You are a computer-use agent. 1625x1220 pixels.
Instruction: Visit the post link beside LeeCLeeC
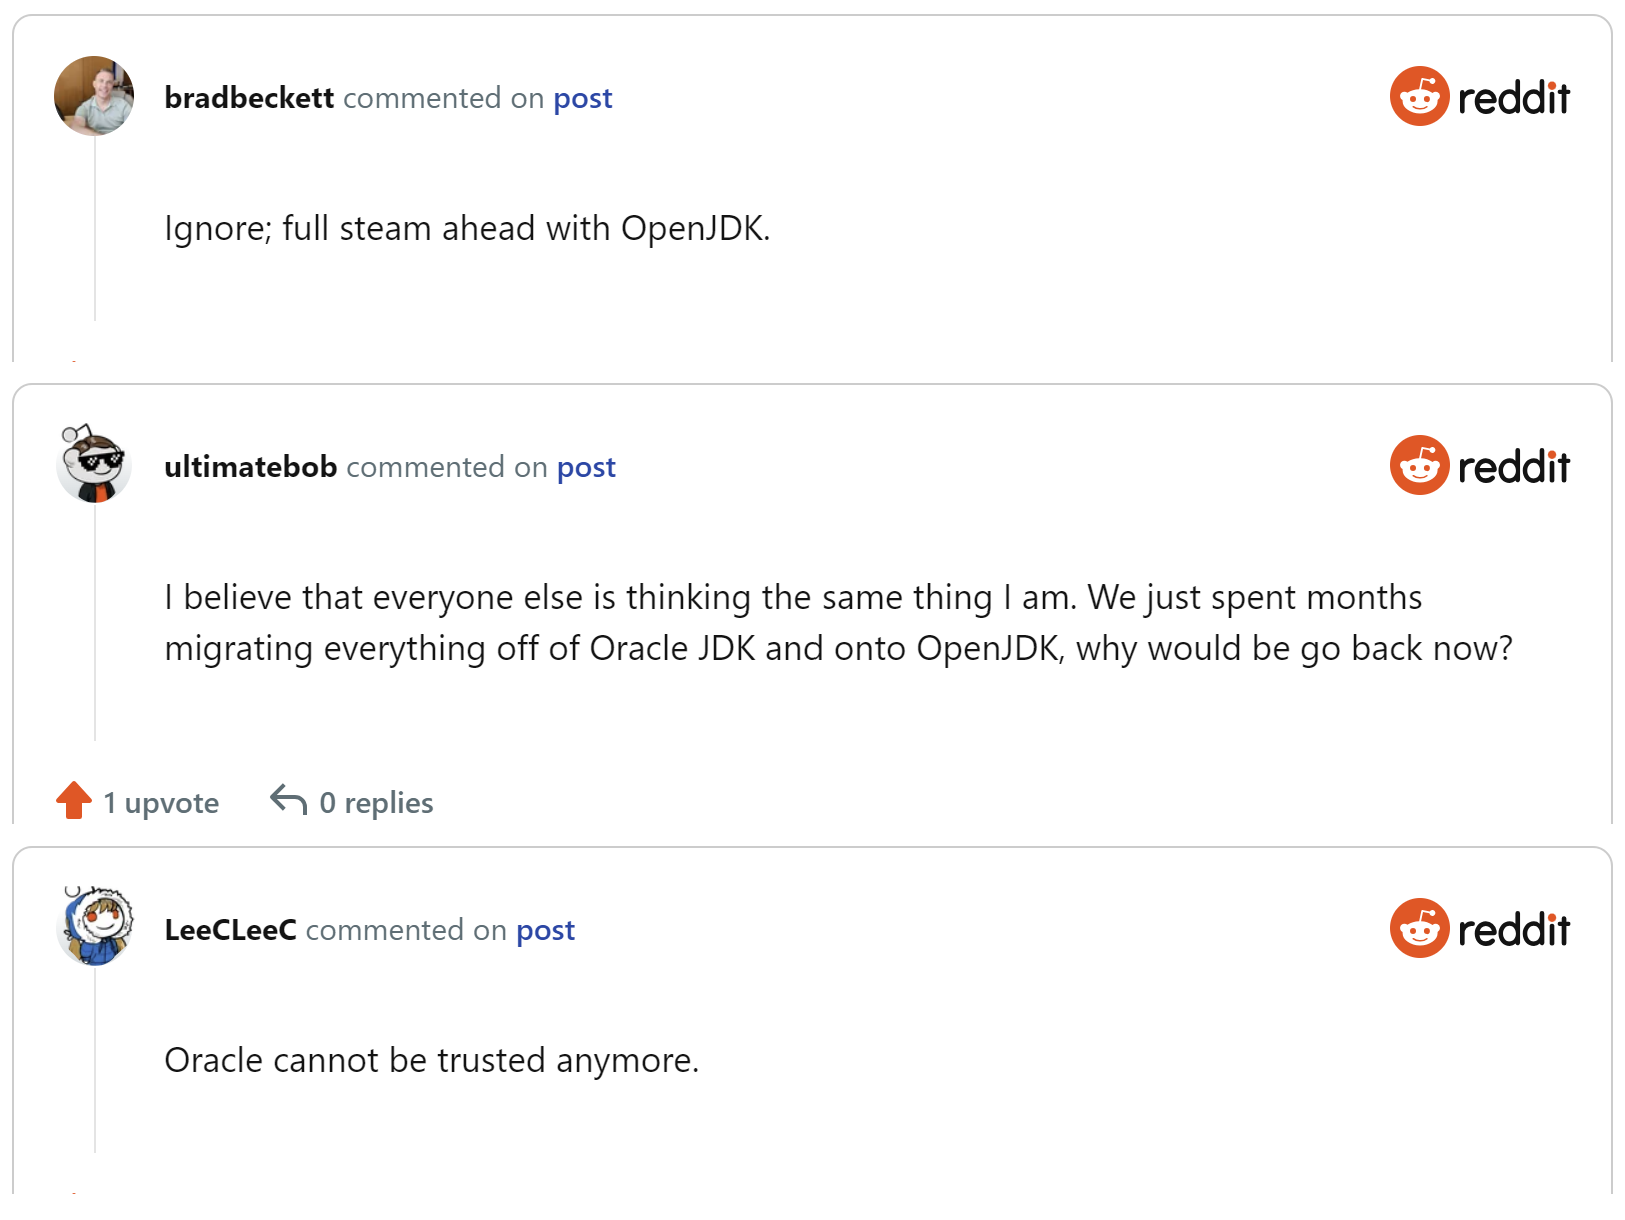545,930
